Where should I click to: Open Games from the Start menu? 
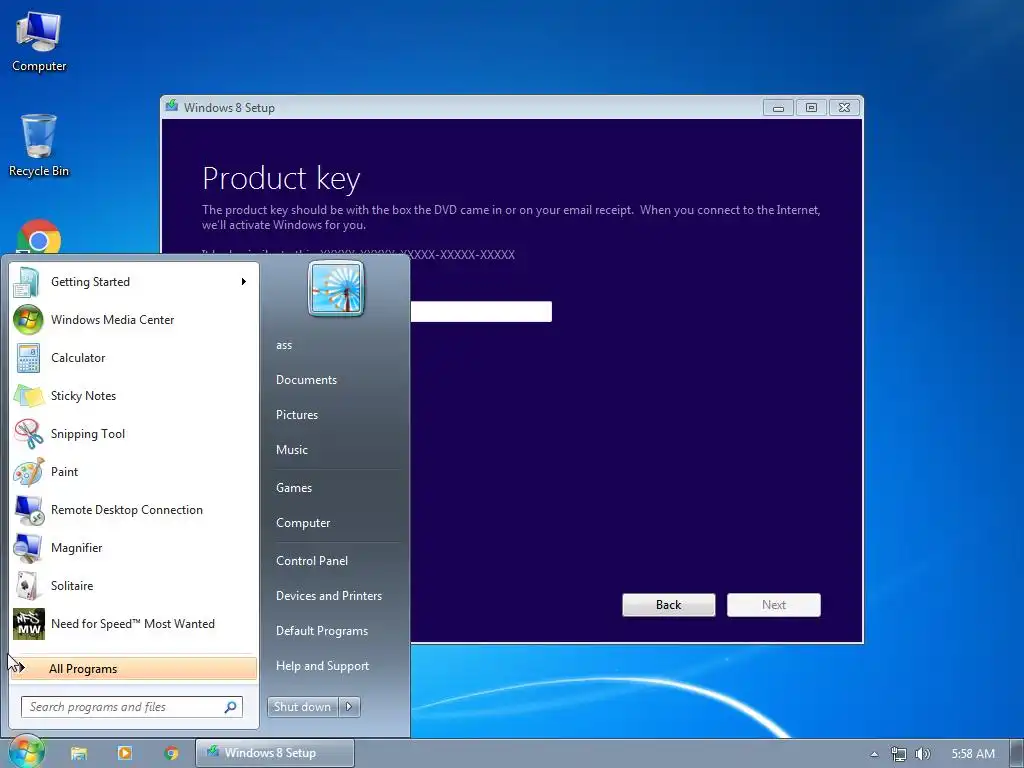pos(294,488)
